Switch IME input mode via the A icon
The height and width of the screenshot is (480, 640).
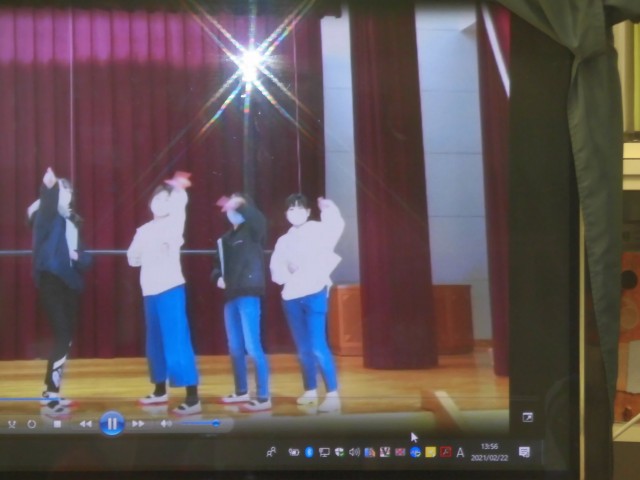click(460, 452)
